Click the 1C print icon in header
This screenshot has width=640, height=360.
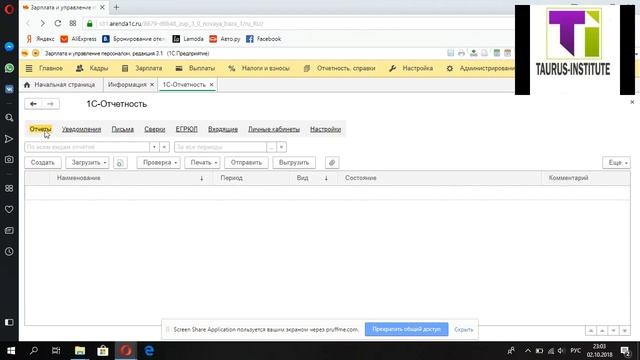click(461, 53)
